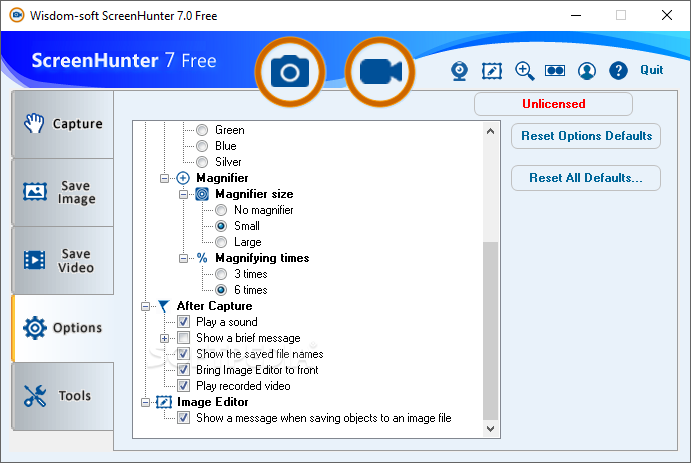Select the Blue color radio button

(202, 146)
